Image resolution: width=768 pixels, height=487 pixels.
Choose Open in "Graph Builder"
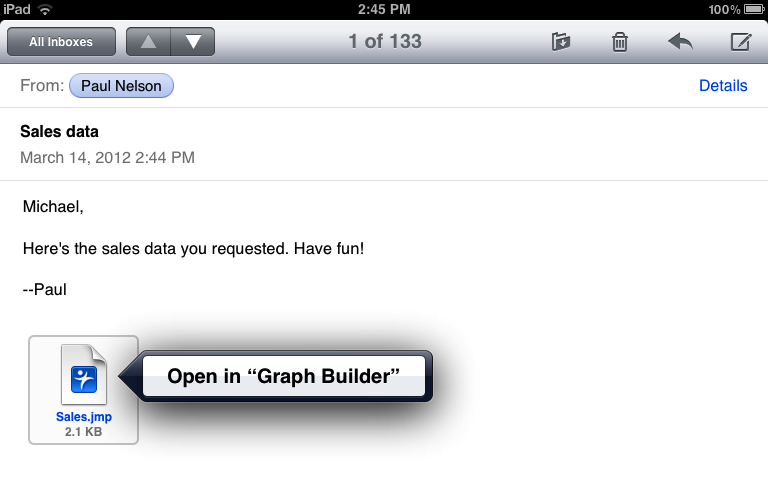284,377
